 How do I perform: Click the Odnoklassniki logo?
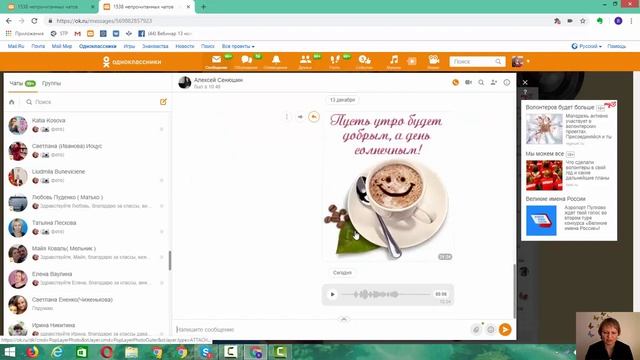coord(132,62)
